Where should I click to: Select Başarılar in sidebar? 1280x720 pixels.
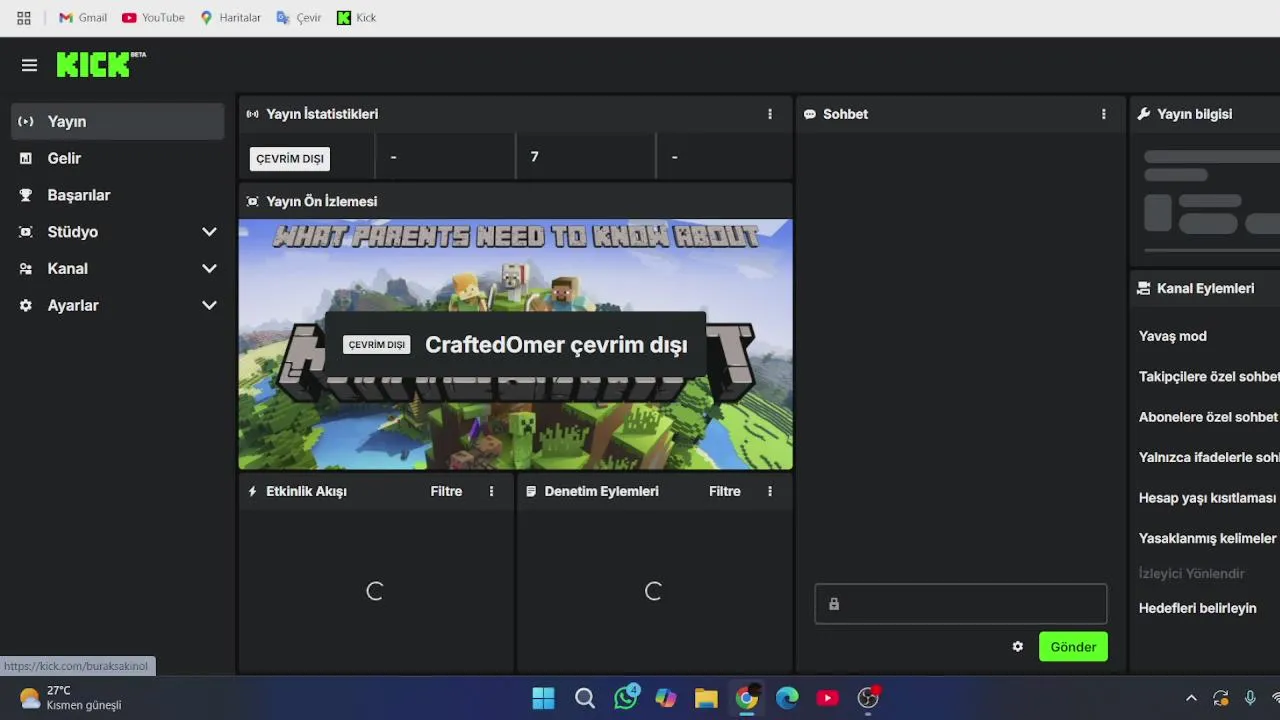pyautogui.click(x=118, y=195)
